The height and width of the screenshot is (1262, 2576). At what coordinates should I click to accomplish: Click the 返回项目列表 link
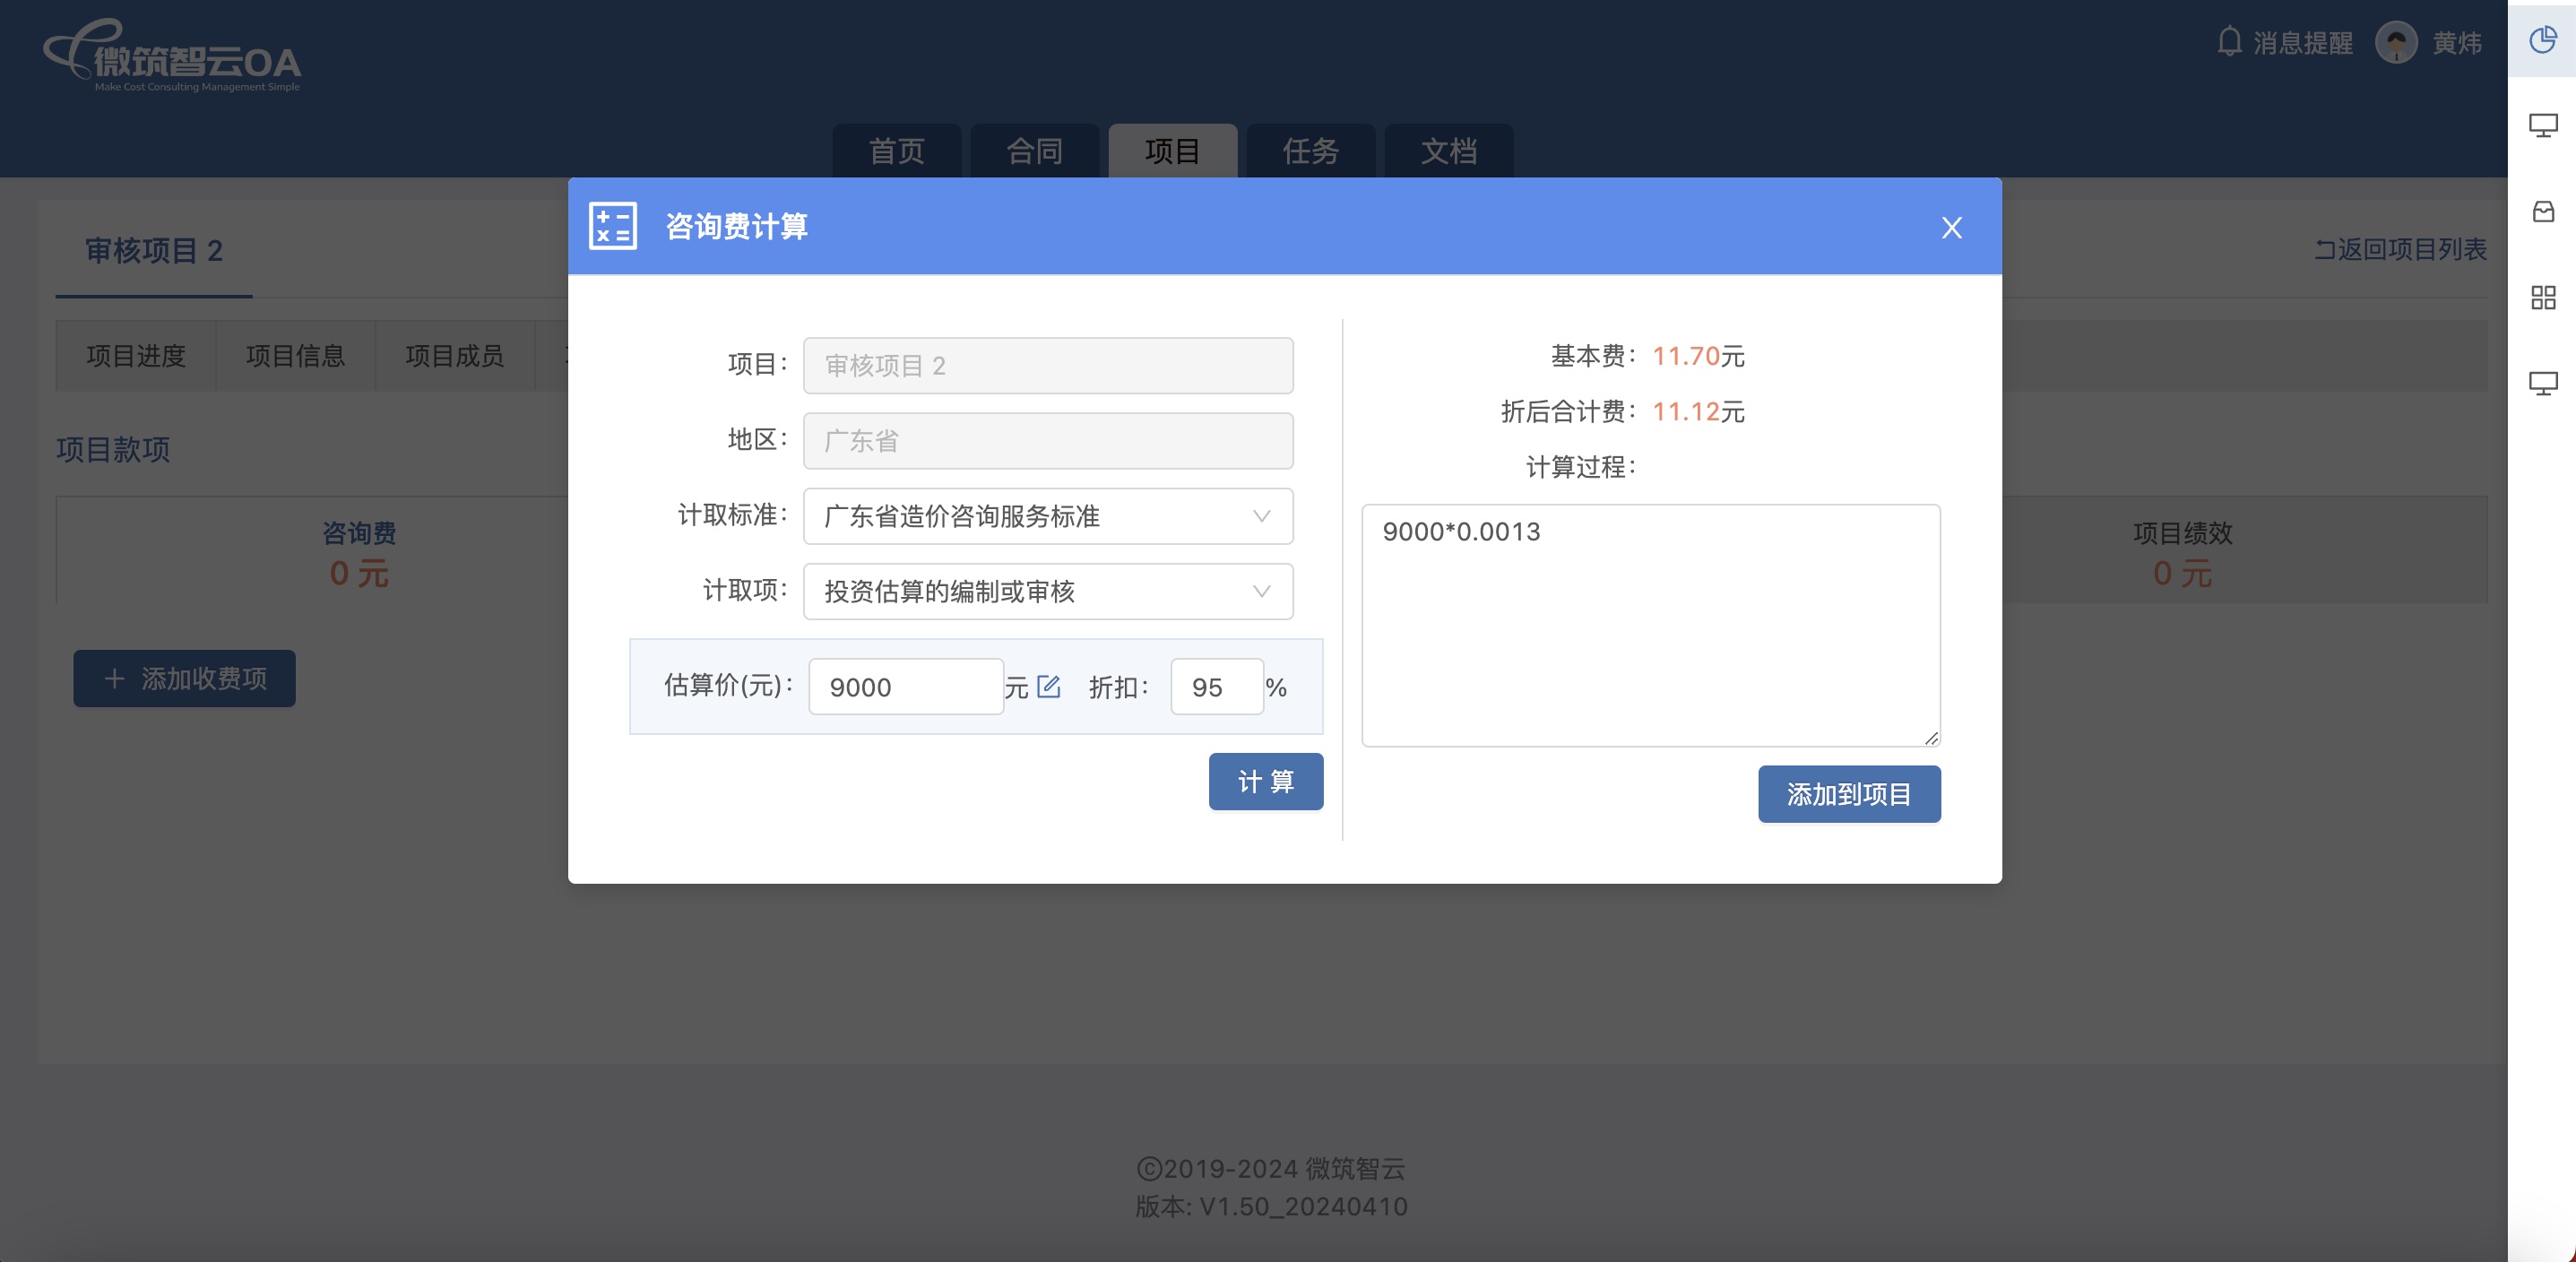(x=2400, y=249)
